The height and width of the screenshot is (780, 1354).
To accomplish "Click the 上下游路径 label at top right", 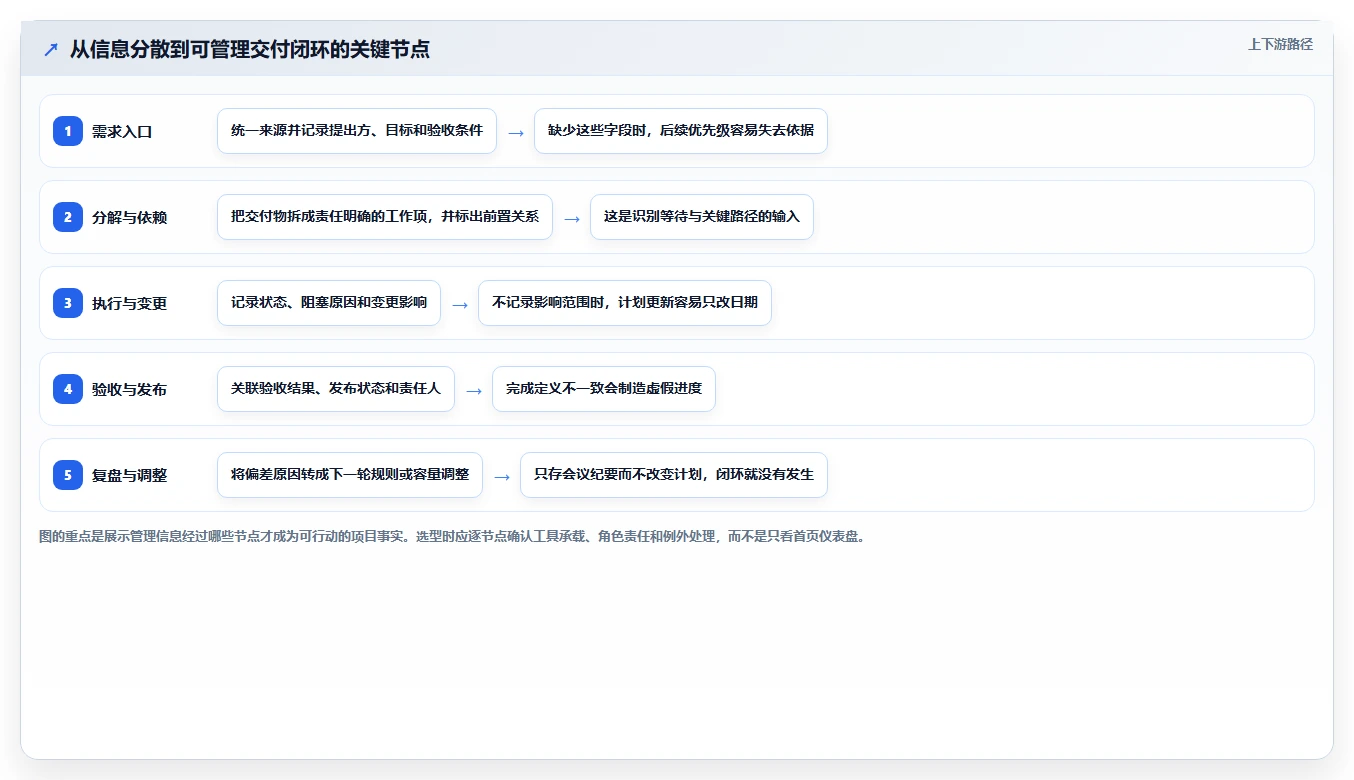I will point(1280,44).
